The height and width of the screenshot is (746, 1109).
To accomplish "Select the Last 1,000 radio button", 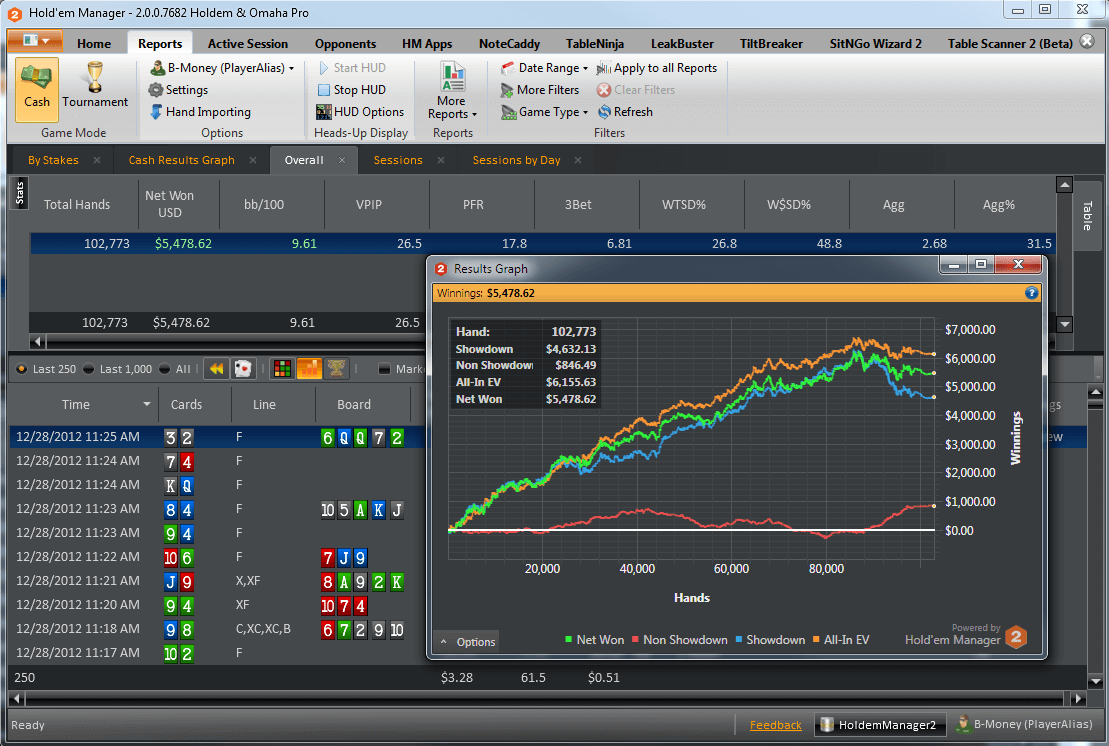I will (x=89, y=369).
